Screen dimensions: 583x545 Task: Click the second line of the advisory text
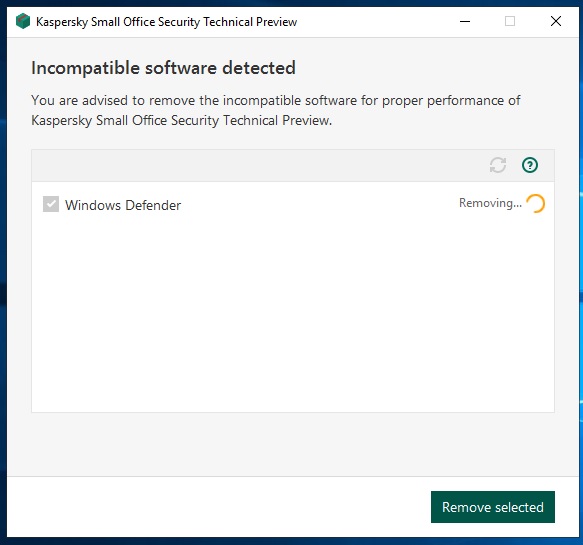(x=181, y=121)
